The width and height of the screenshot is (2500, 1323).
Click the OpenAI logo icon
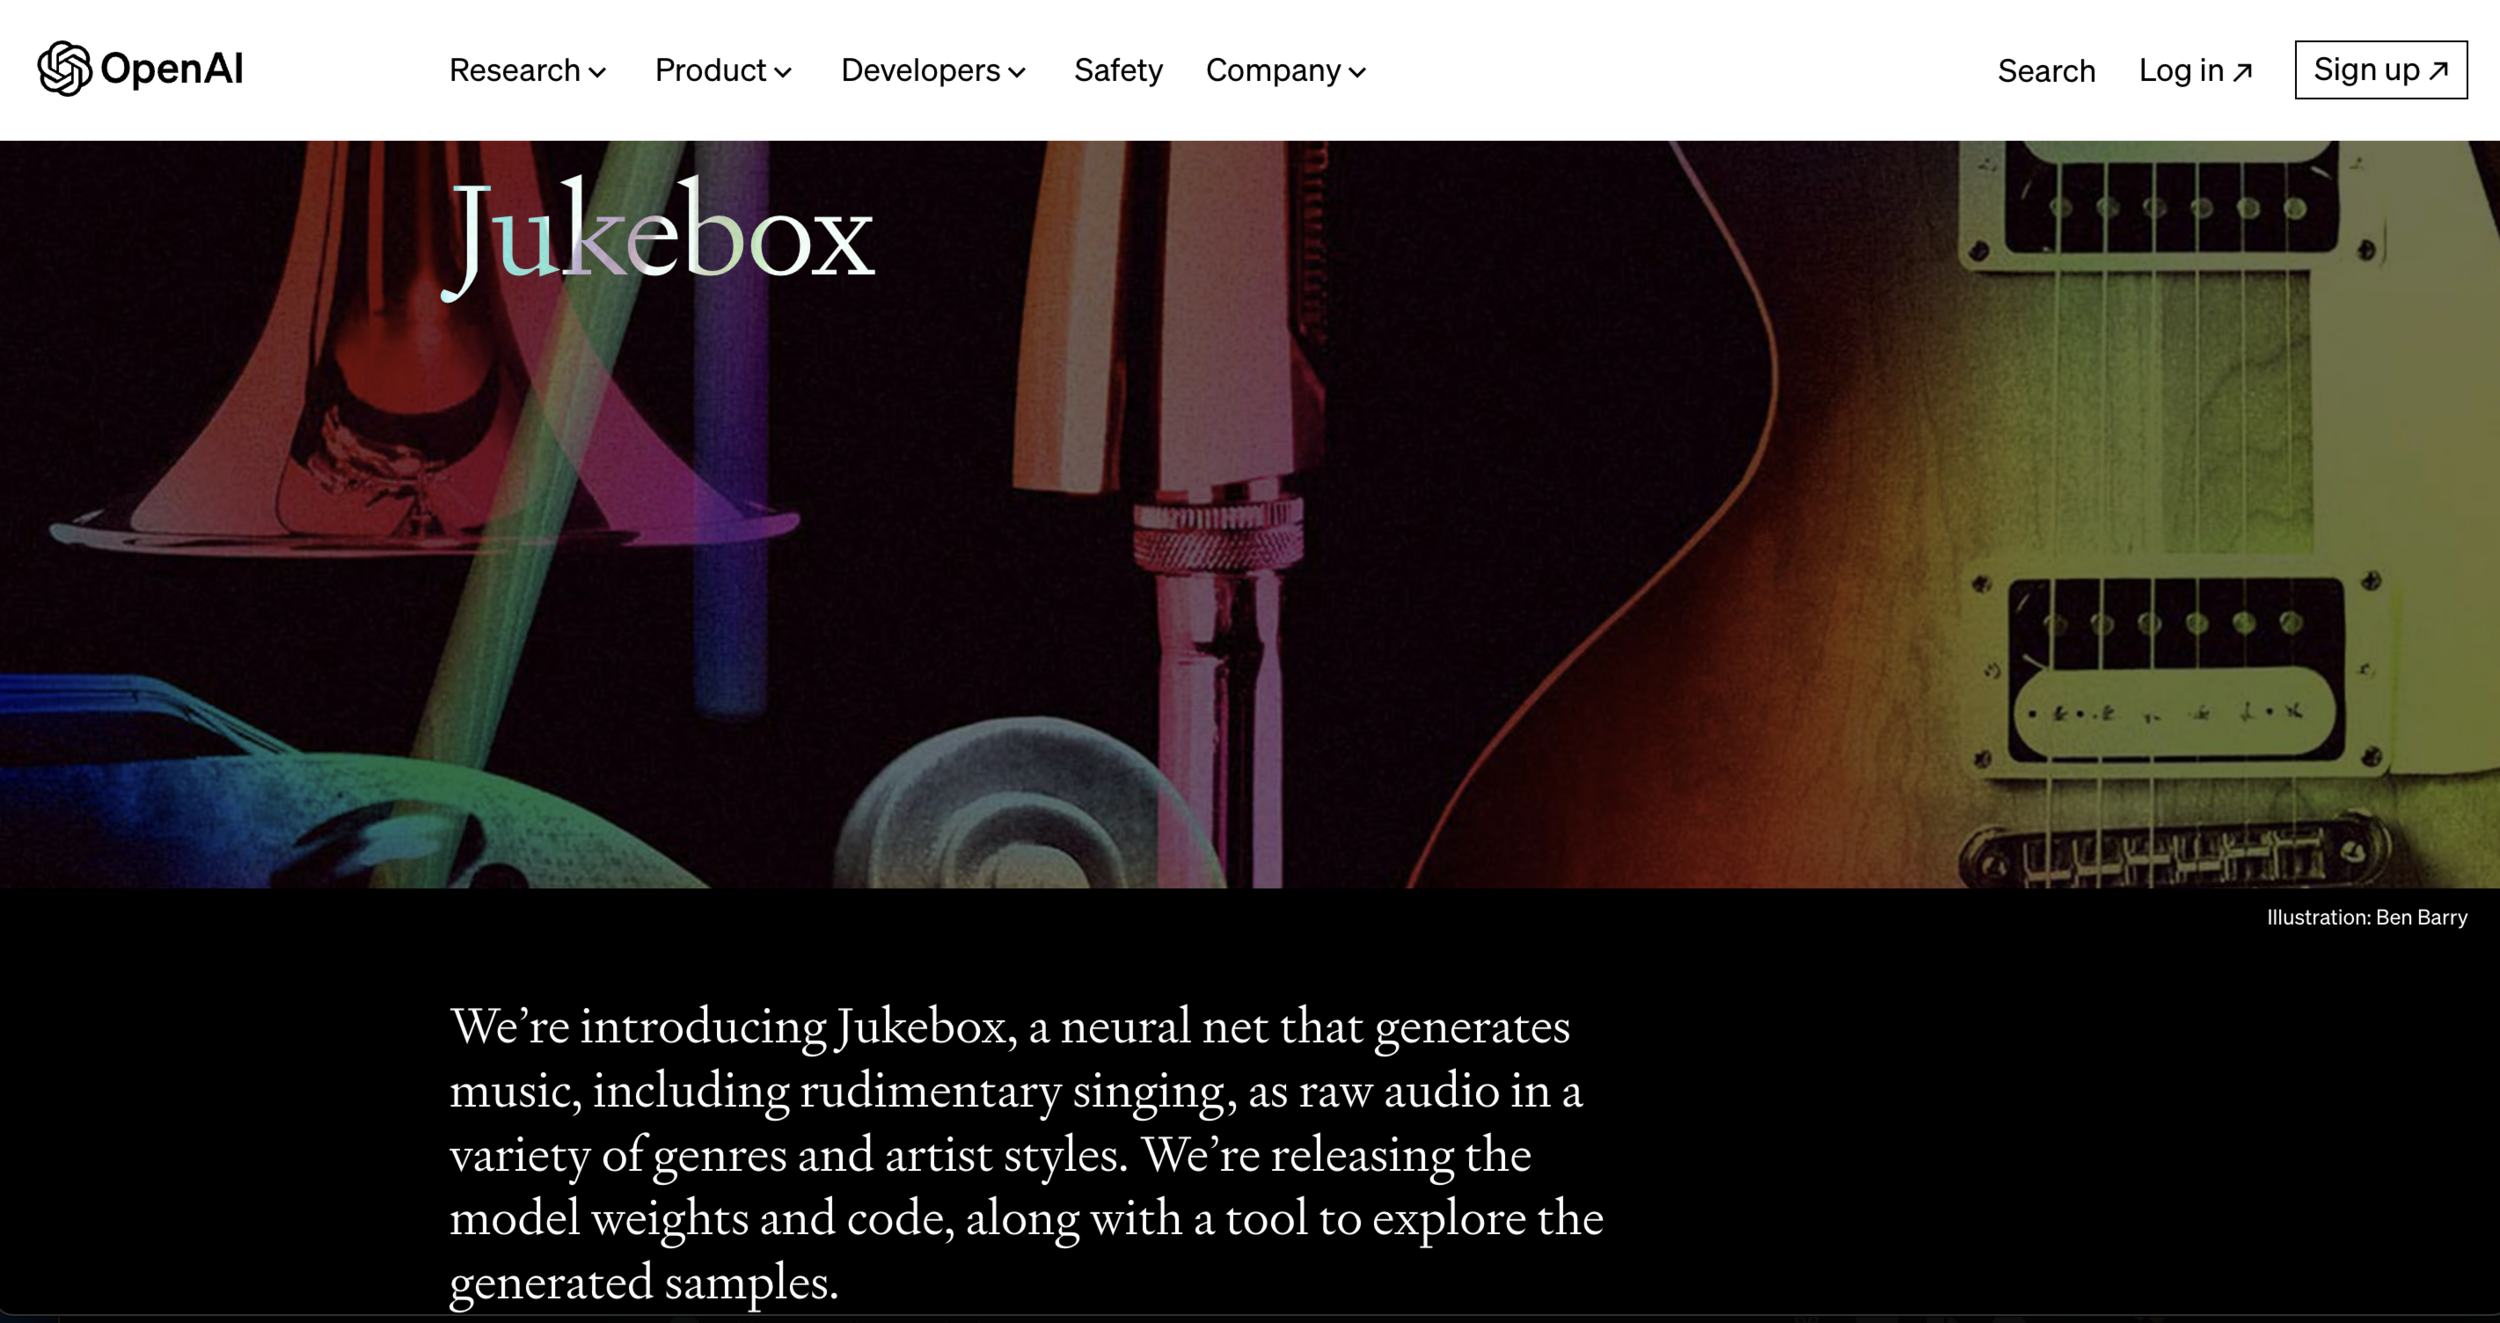click(64, 69)
